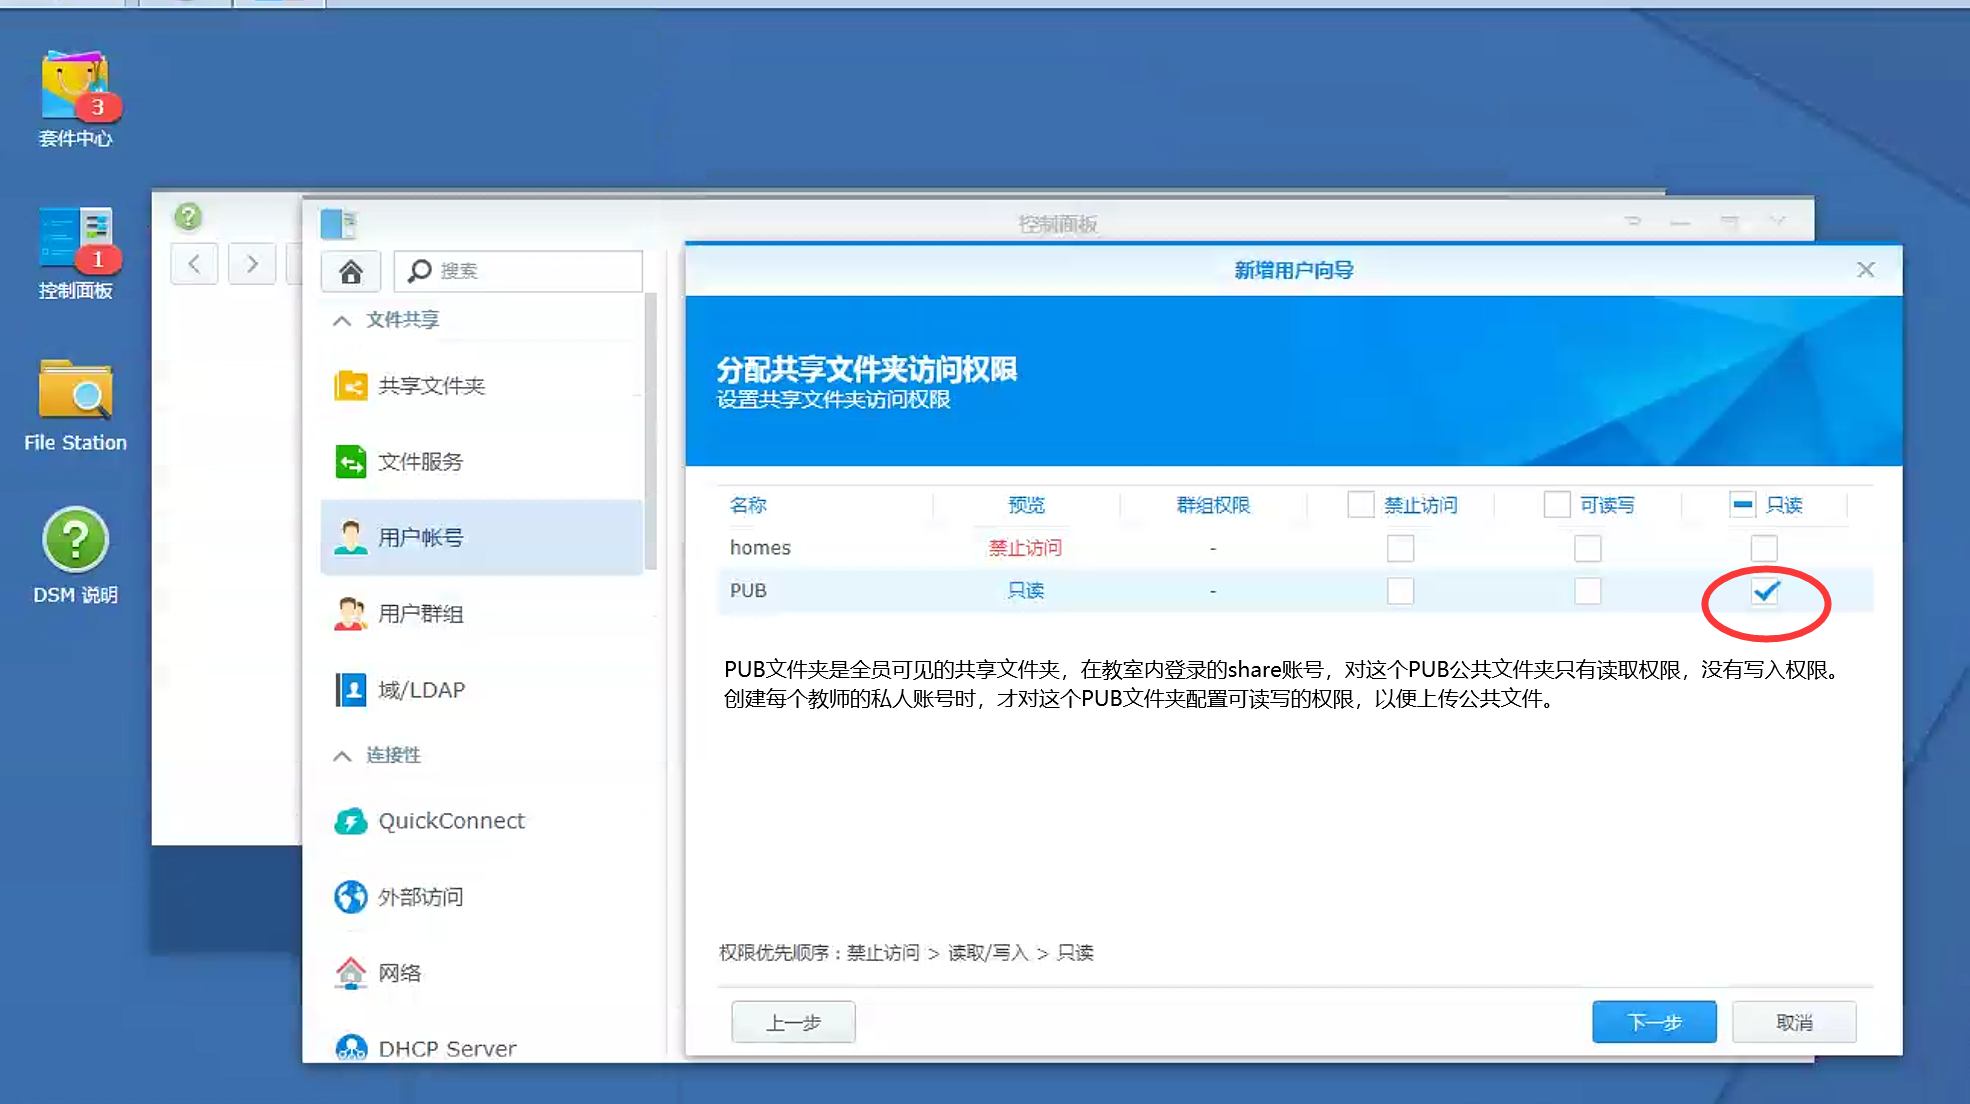Click the control panel sidebar scrollbar
Image resolution: width=1970 pixels, height=1104 pixels.
(x=651, y=430)
